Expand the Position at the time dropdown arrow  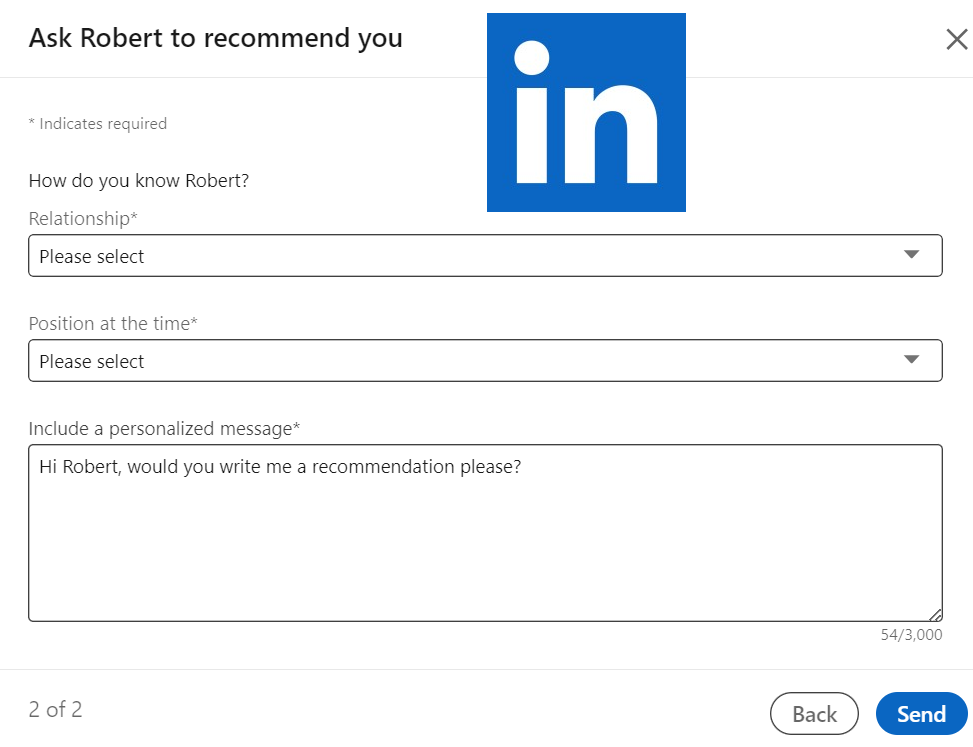point(911,360)
